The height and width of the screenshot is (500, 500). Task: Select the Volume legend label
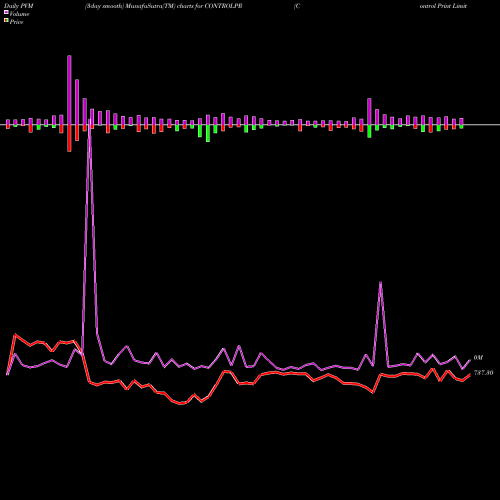pos(19,14)
